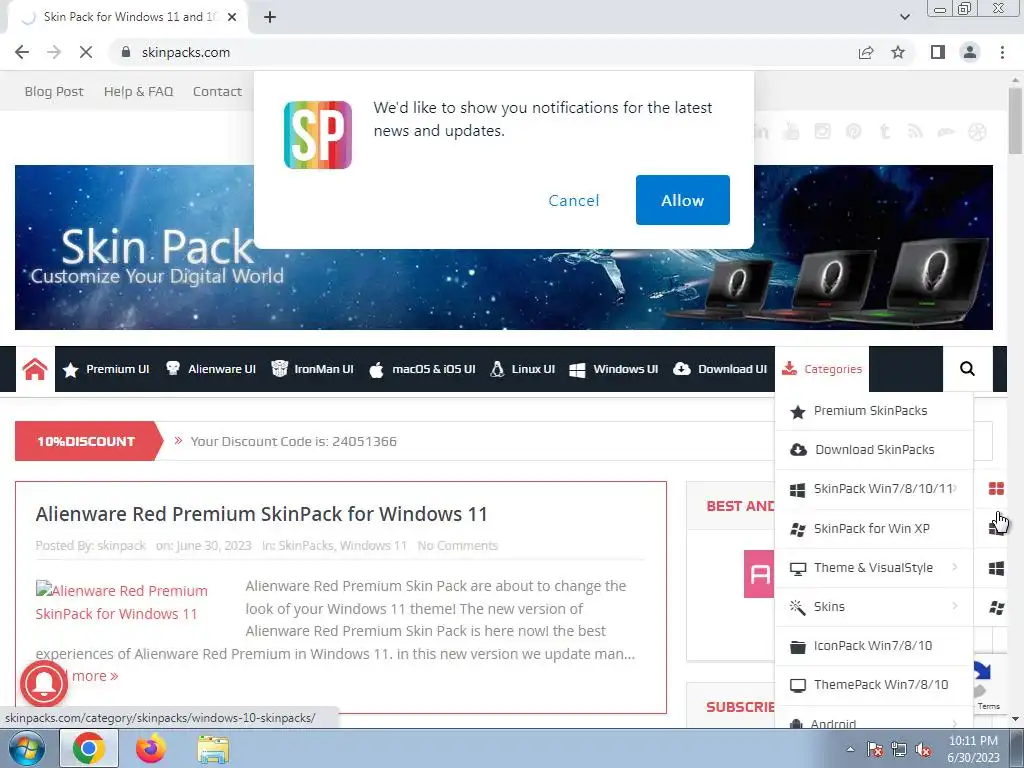Screen dimensions: 1024x768
Task: Bookmark this page with the star icon
Action: tap(898, 52)
